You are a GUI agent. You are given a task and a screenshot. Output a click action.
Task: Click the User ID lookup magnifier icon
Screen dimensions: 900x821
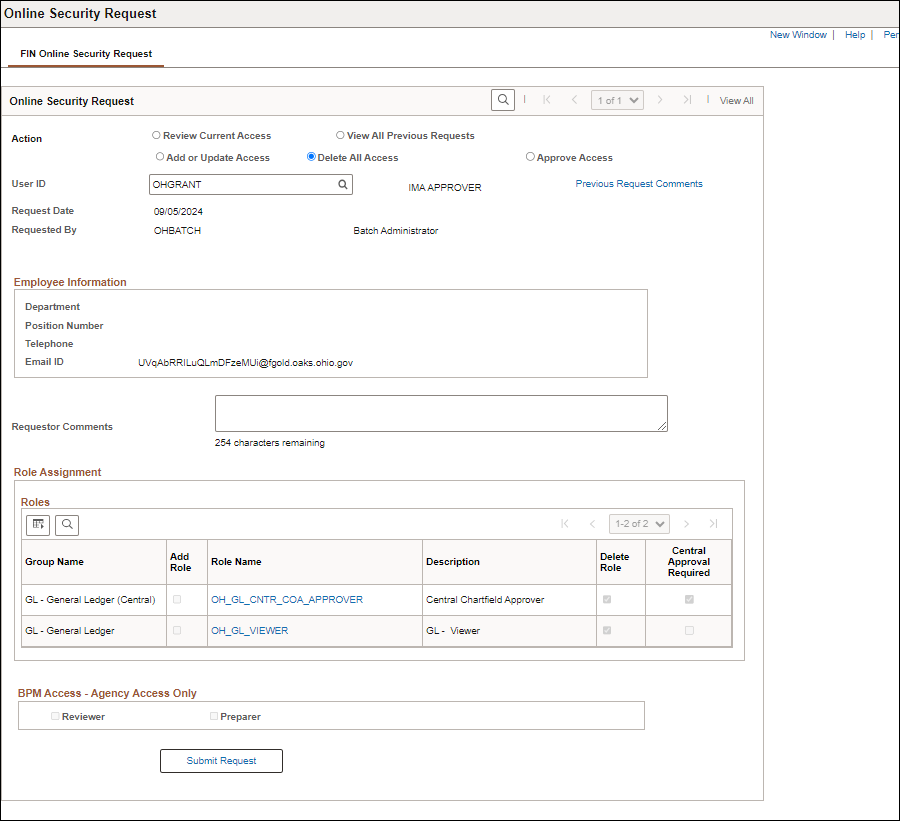point(342,185)
